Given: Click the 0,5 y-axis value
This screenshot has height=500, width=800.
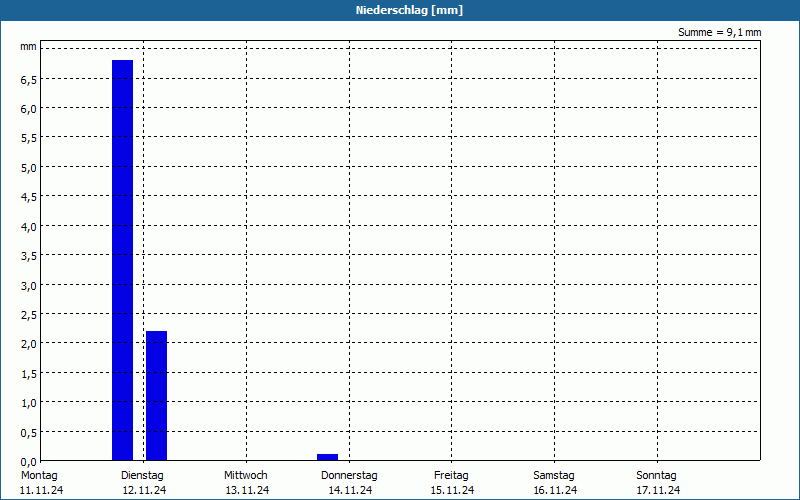Looking at the screenshot, I should (29, 433).
